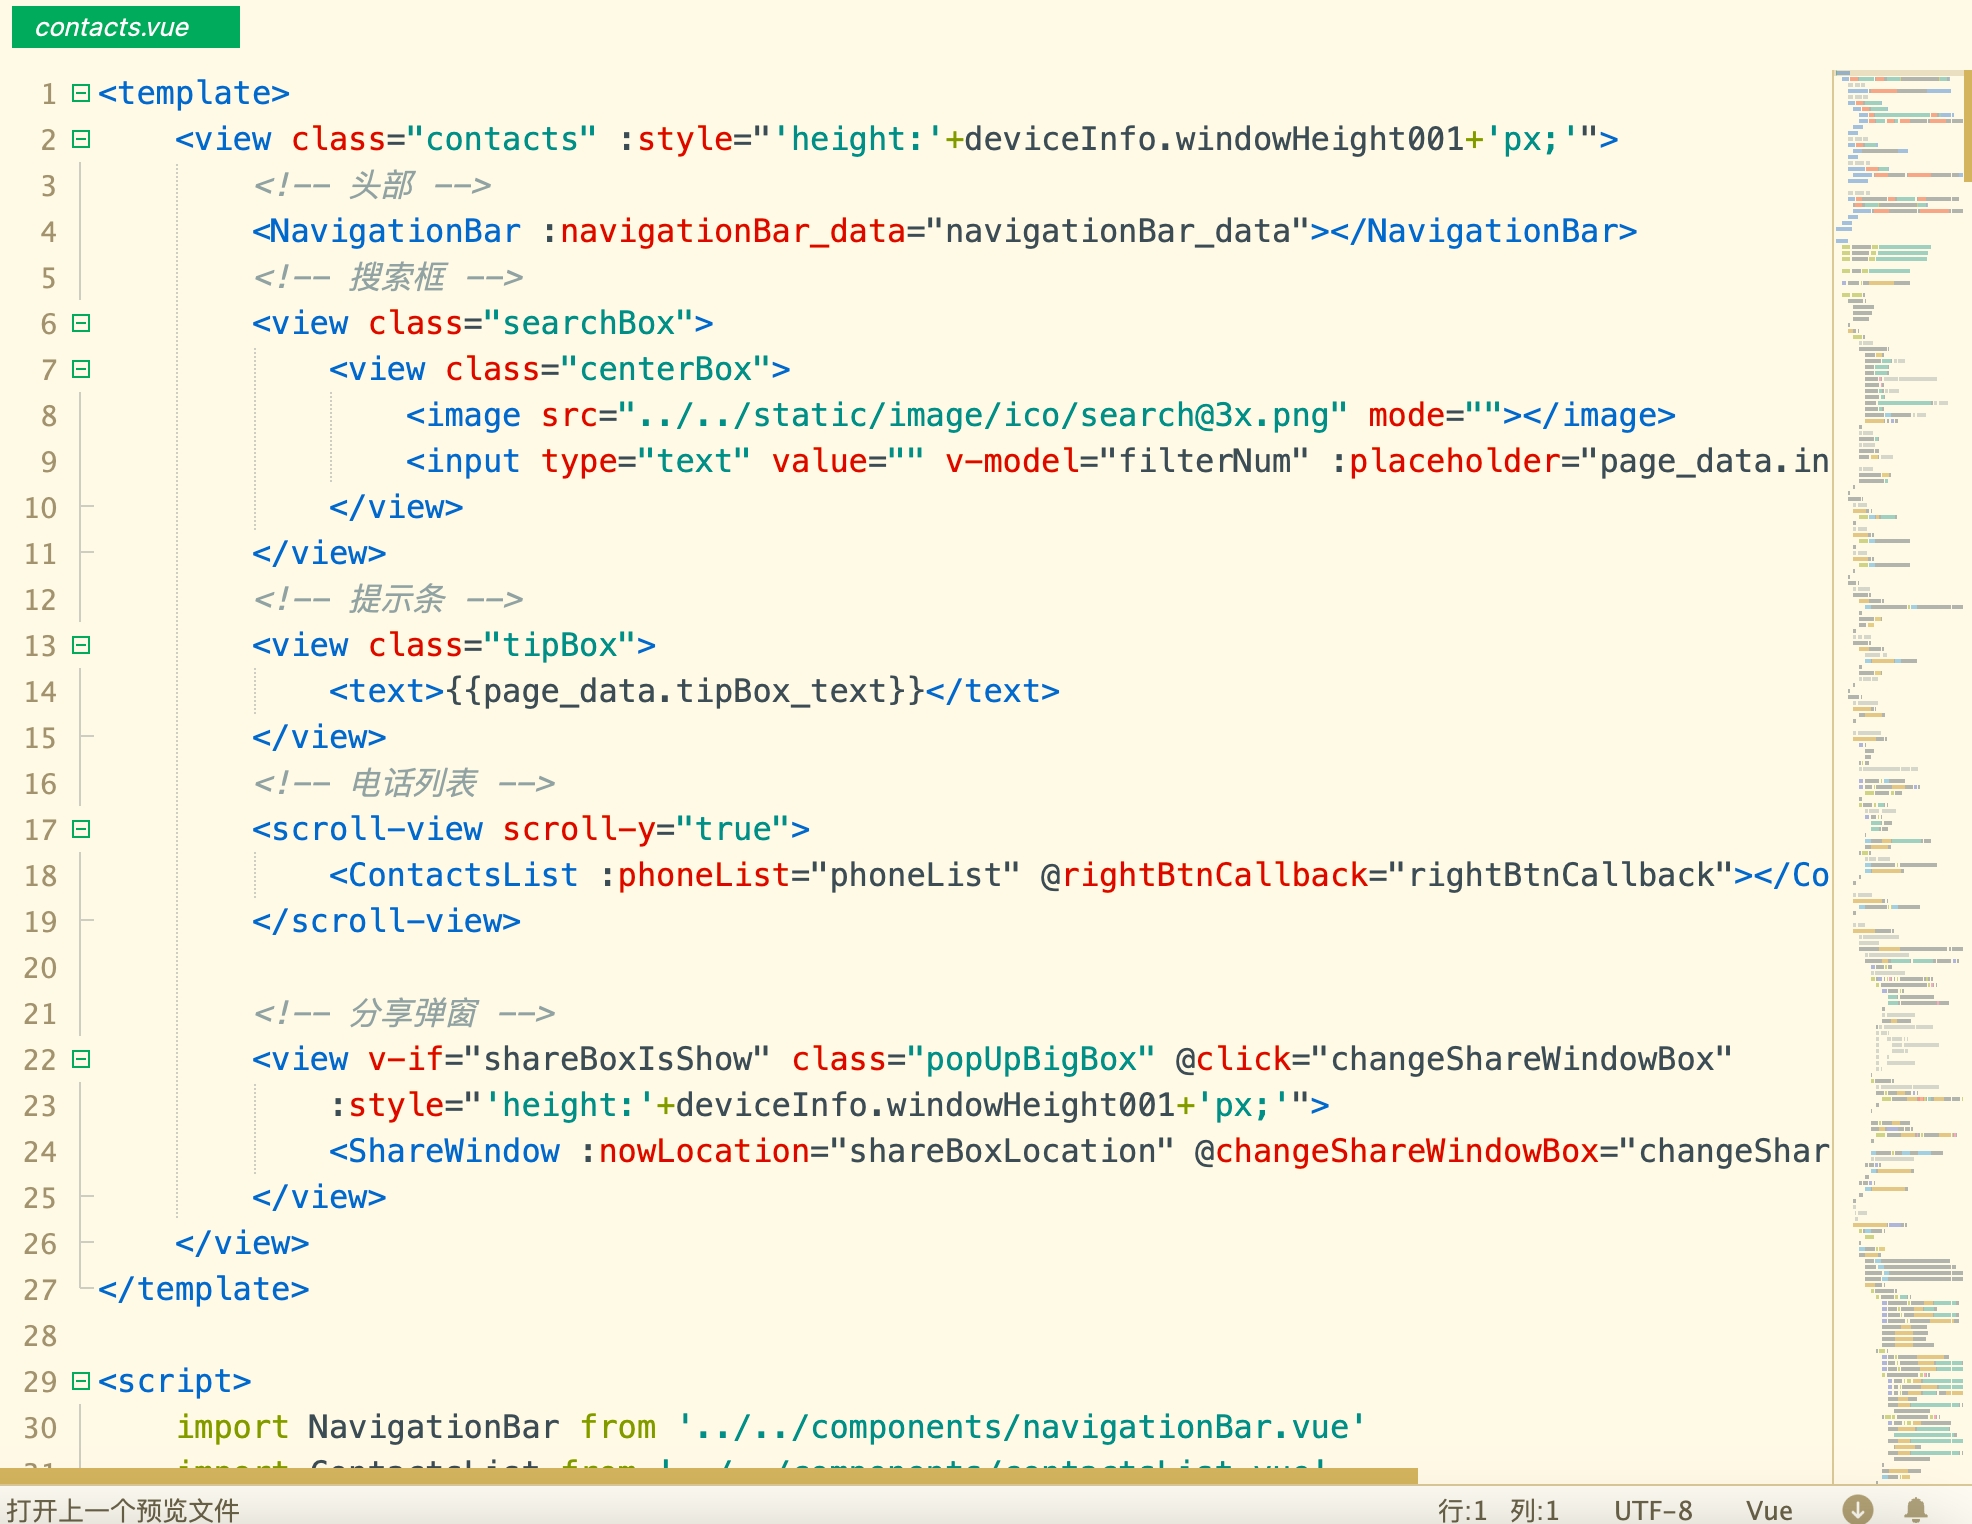This screenshot has height=1524, width=1972.
Task: Change the Vue language mode in status bar
Action: click(x=1769, y=1510)
